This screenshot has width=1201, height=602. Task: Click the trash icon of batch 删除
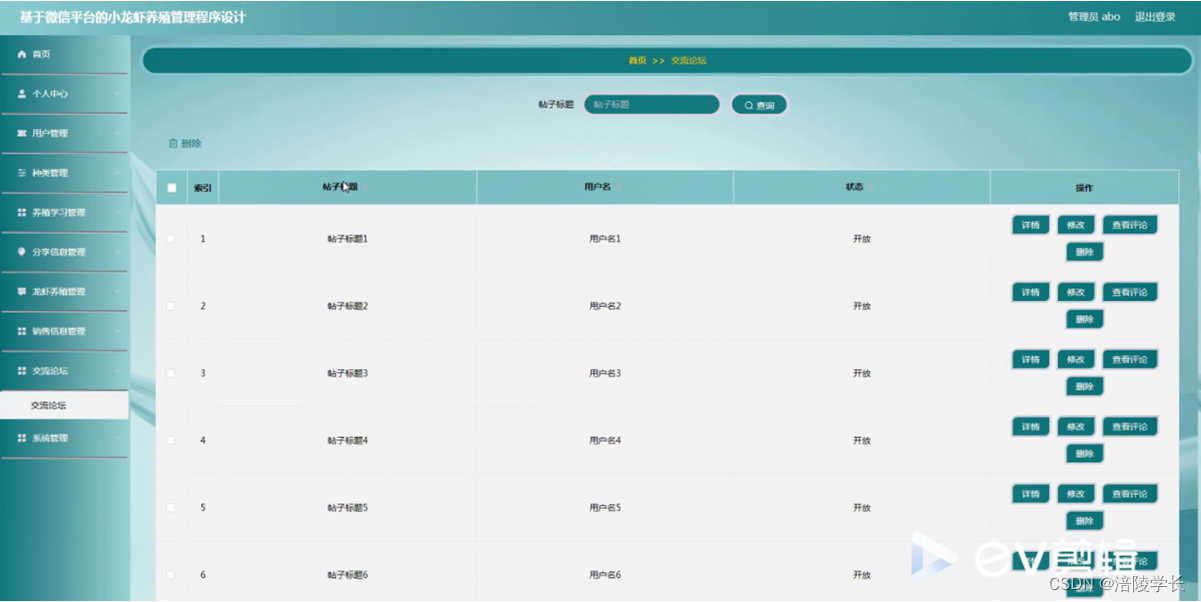[173, 144]
